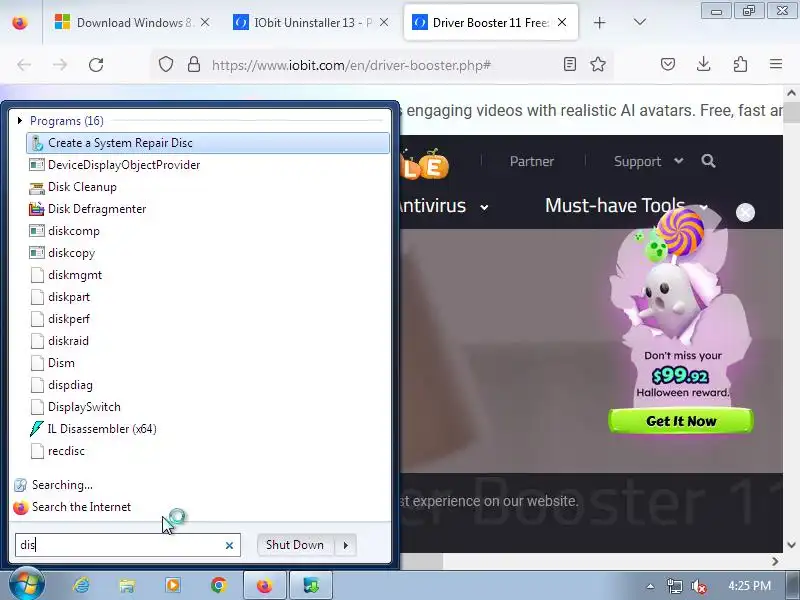Click the Disk Defragmenter icon

coord(37,209)
